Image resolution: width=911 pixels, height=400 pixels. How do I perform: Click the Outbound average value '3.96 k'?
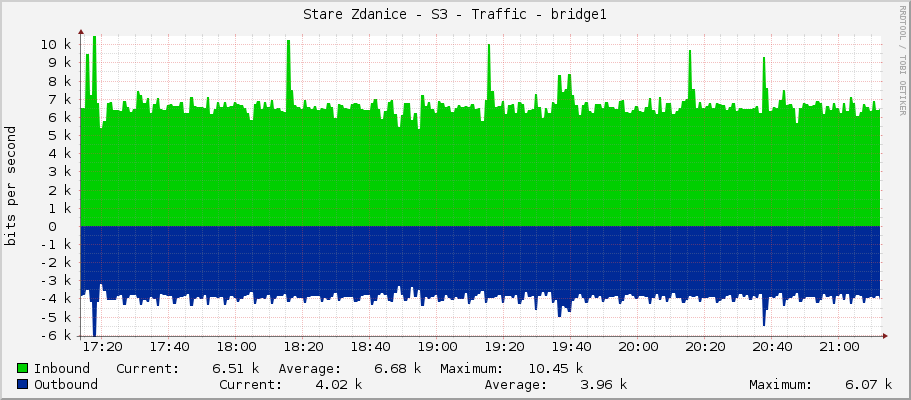pyautogui.click(x=604, y=384)
